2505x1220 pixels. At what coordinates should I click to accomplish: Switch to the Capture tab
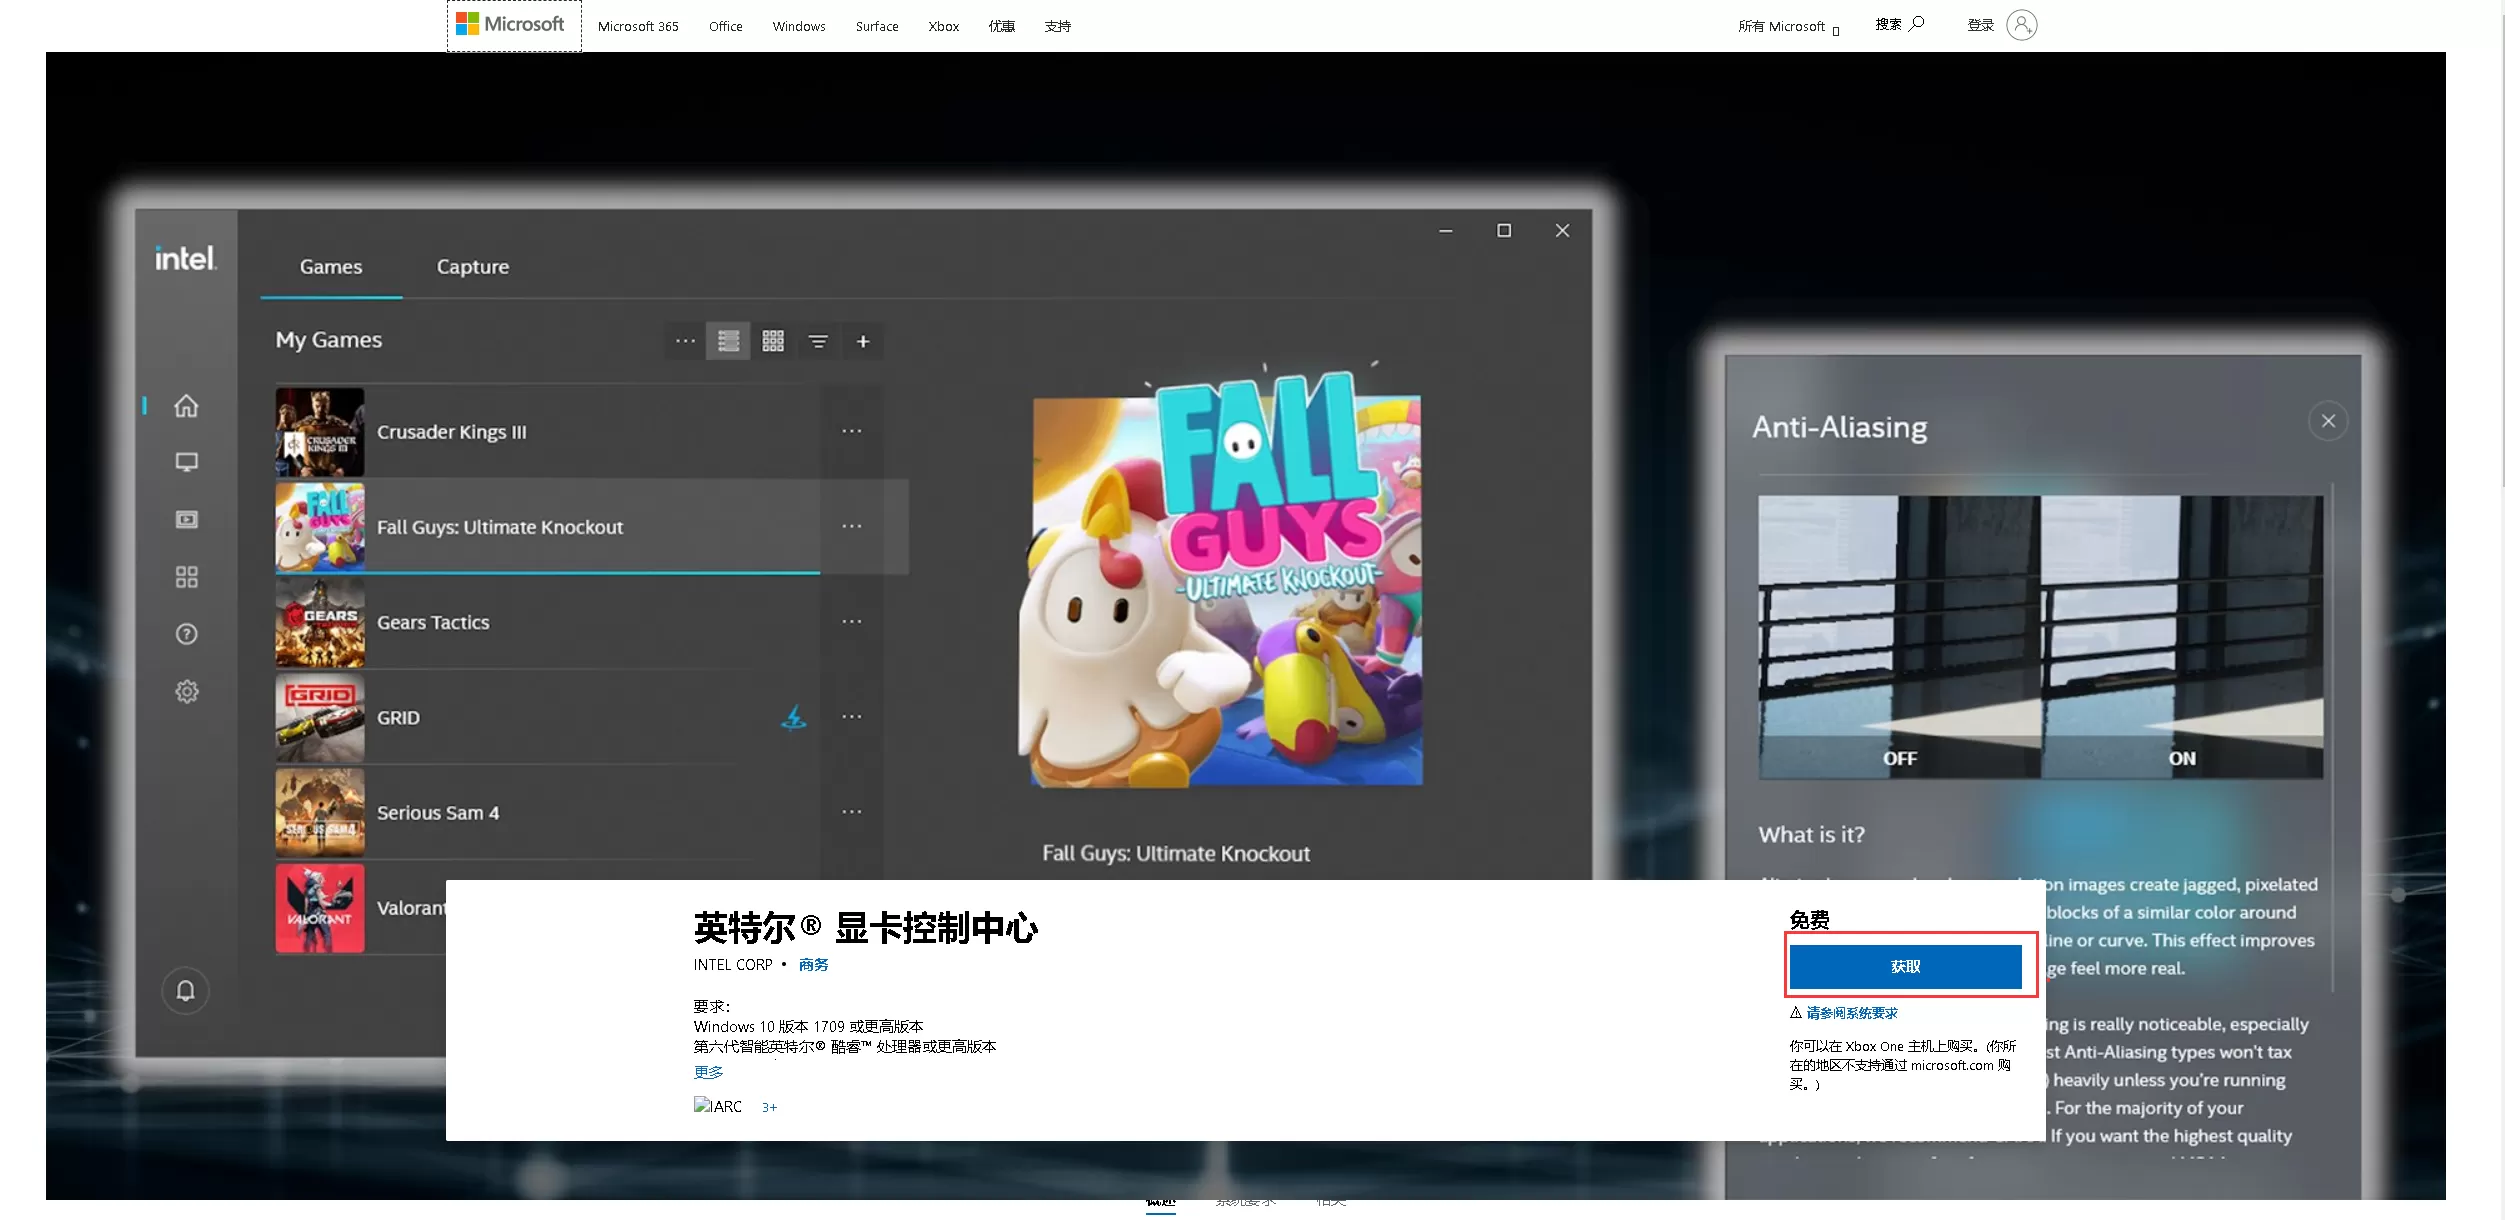472,267
